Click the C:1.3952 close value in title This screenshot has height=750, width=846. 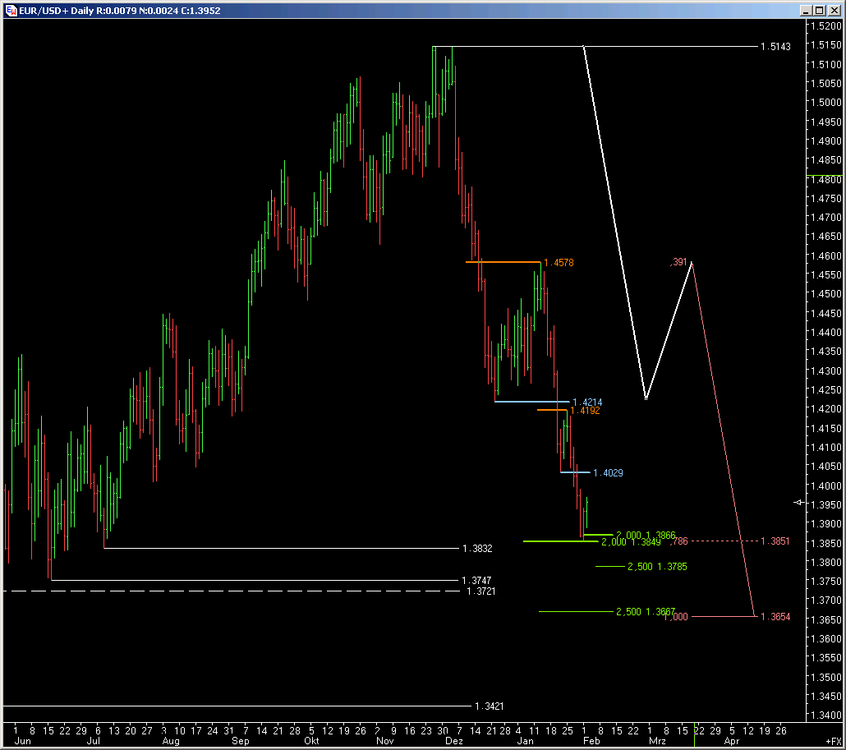click(201, 10)
